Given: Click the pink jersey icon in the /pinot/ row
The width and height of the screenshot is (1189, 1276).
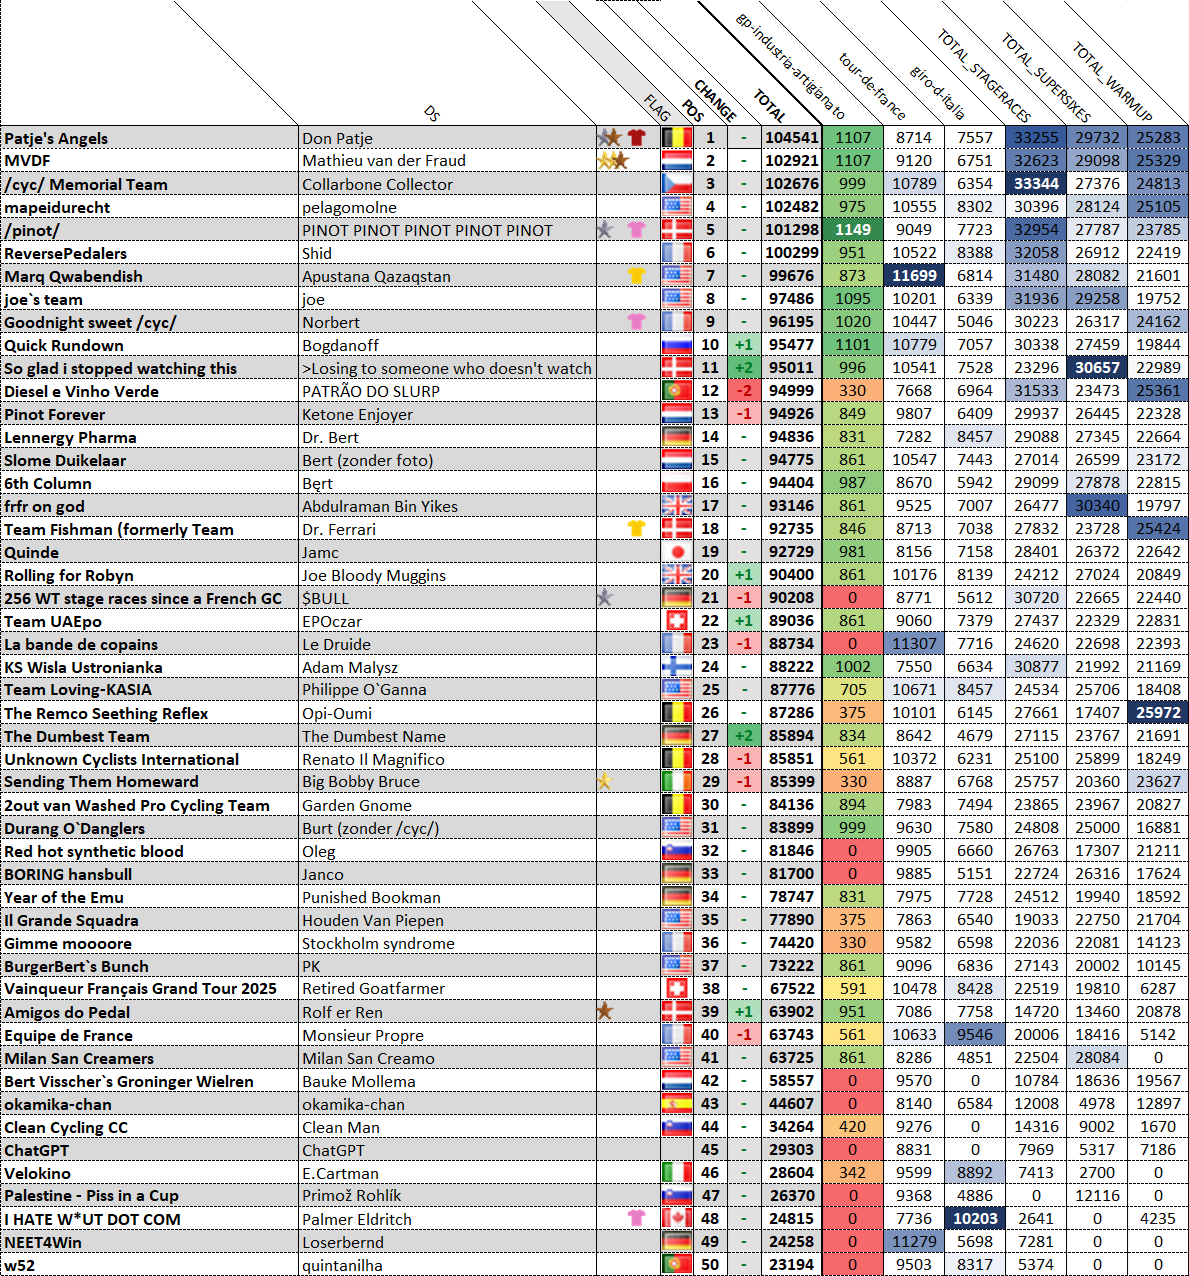Looking at the screenshot, I should point(636,230).
